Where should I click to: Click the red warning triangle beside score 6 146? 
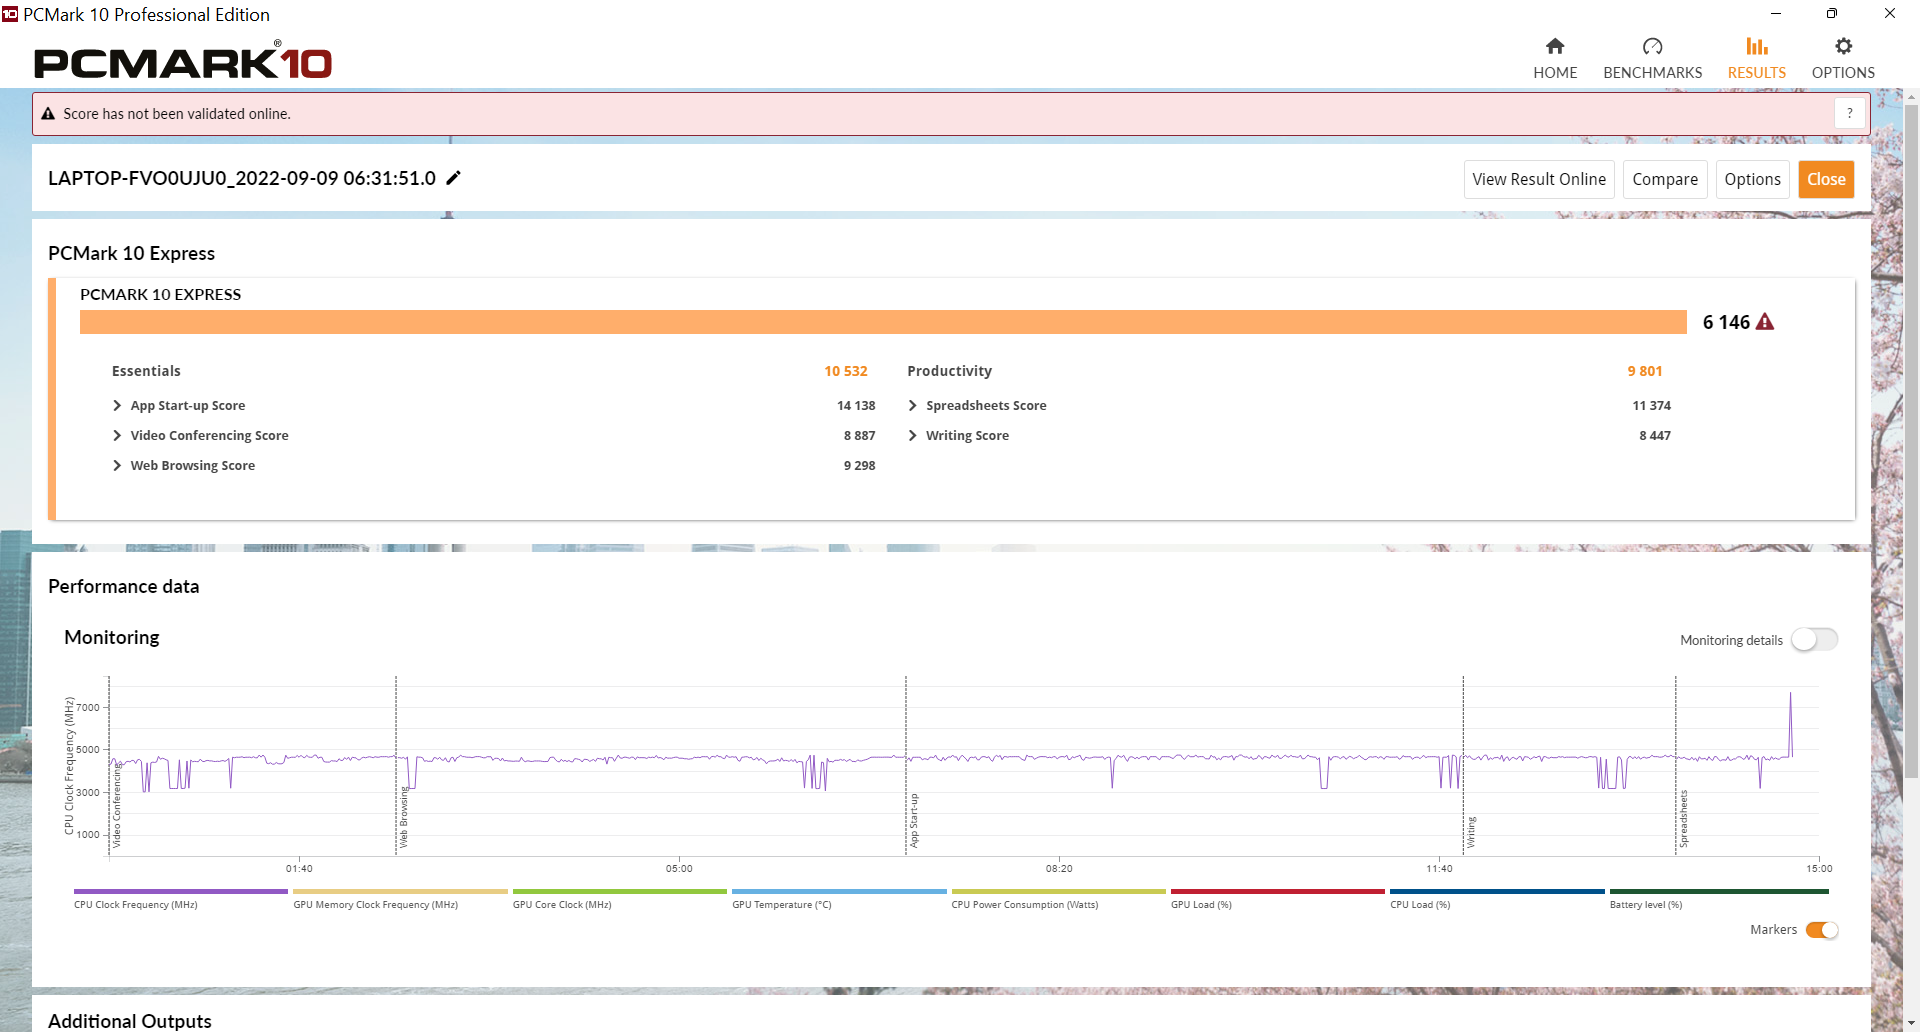point(1765,322)
